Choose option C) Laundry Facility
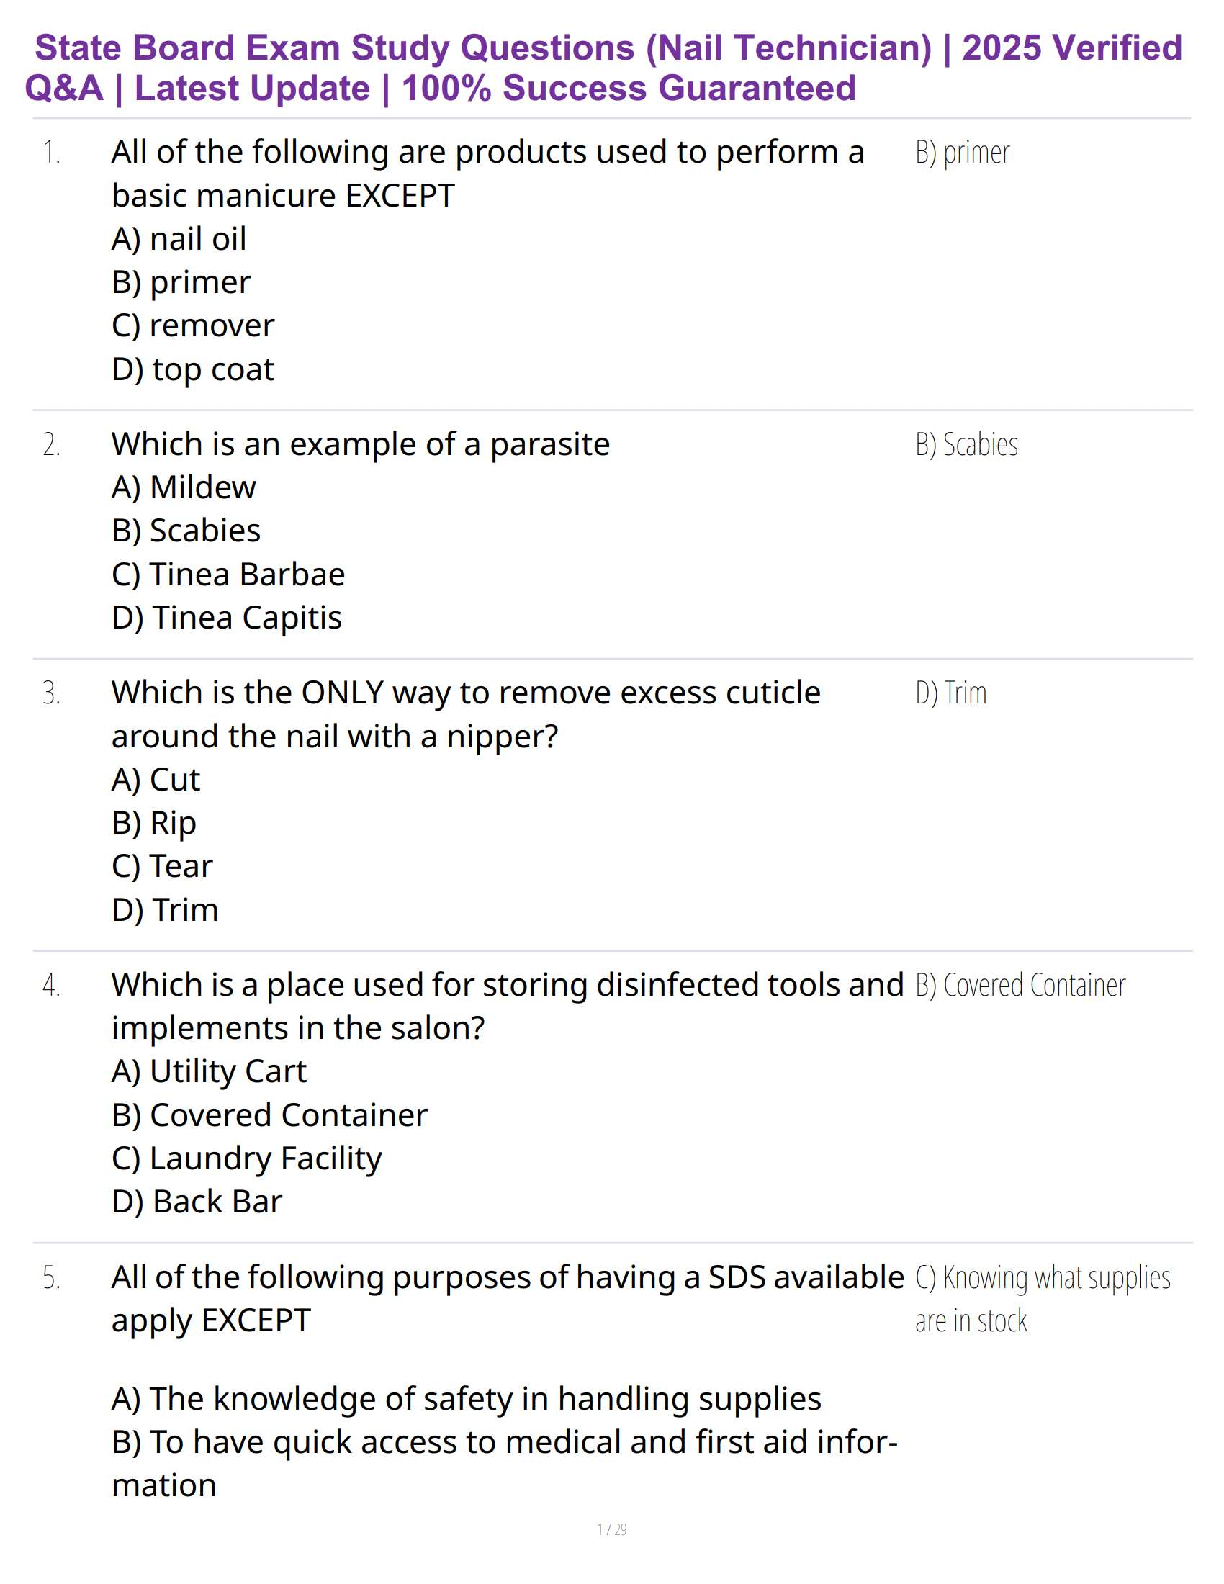 tap(247, 1159)
